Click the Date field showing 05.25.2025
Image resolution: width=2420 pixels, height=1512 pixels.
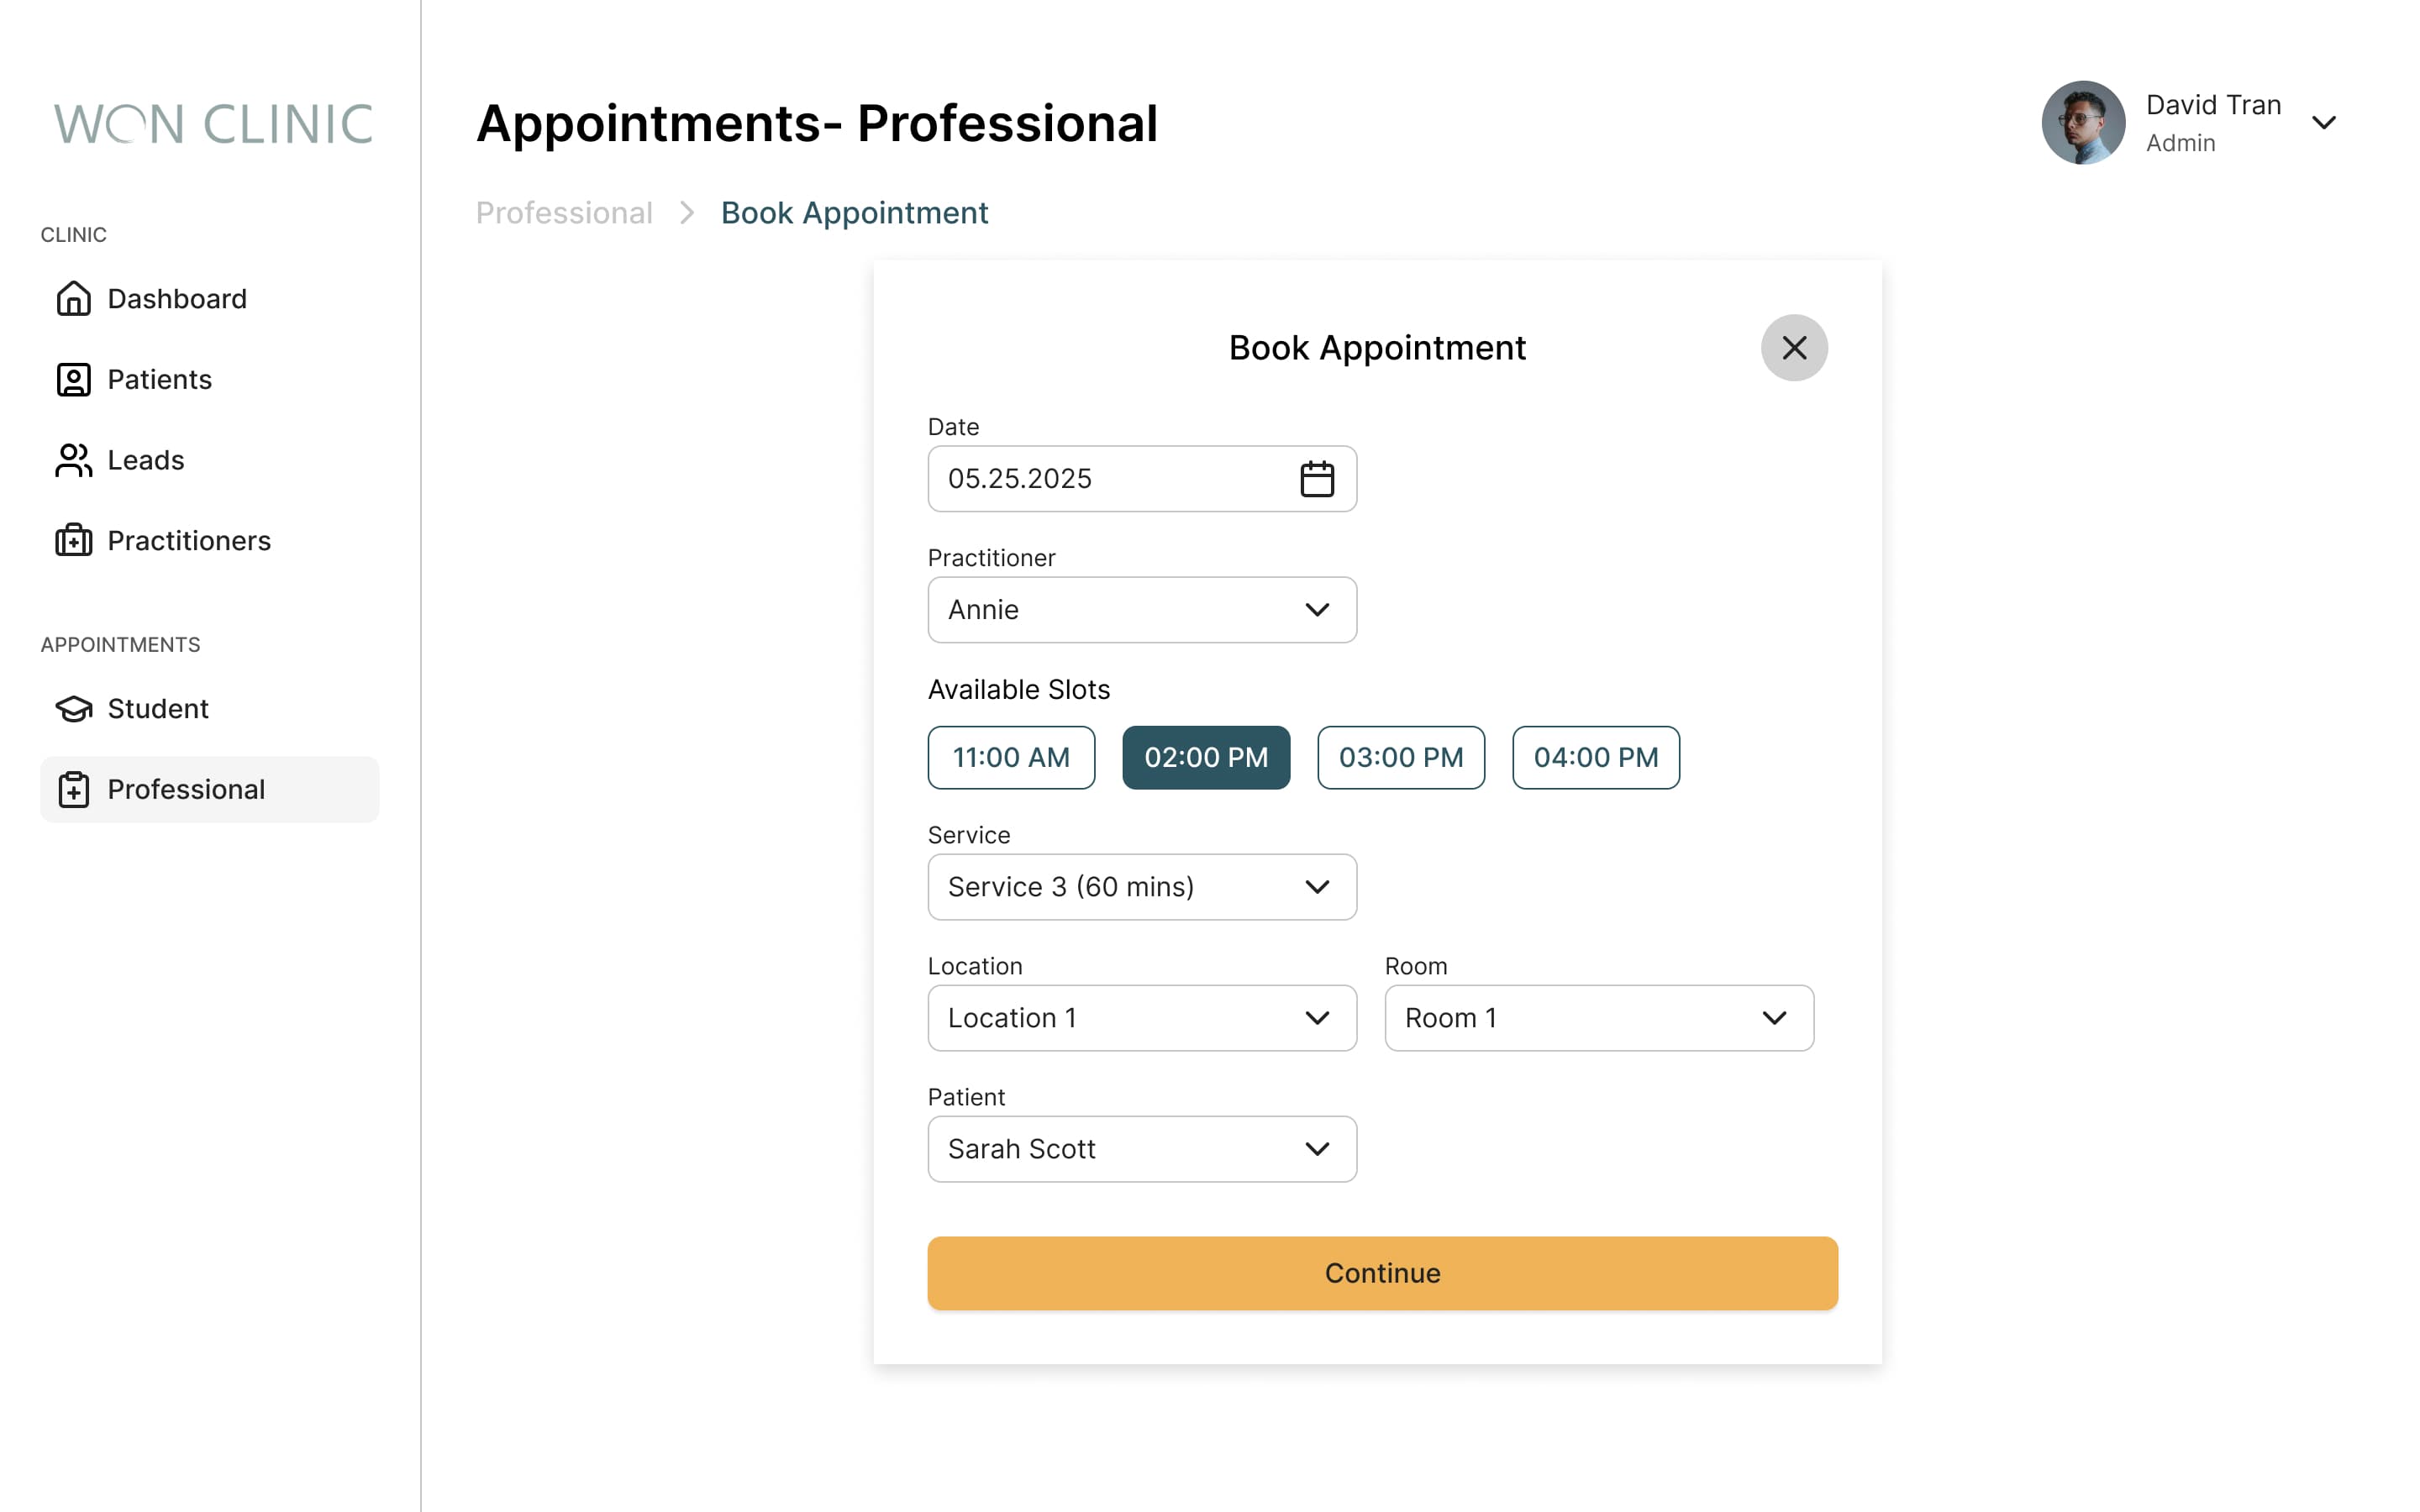pos(1142,478)
